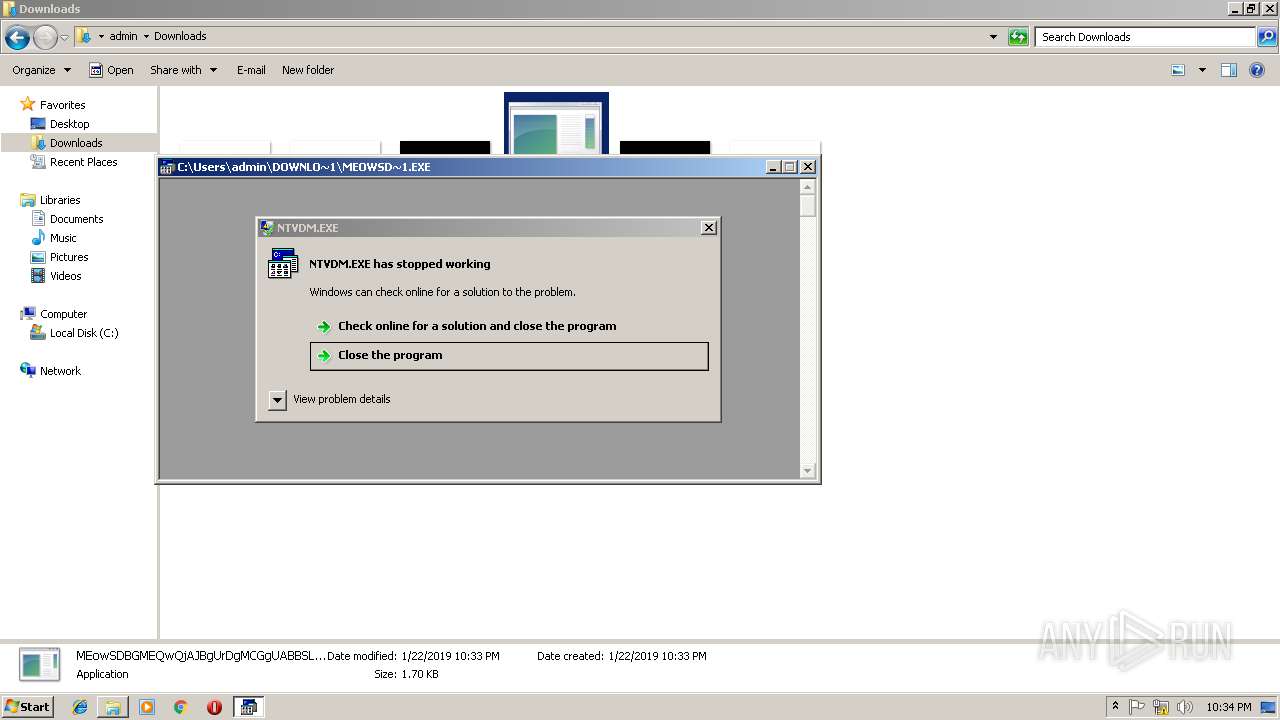Click the Date modified value in details pane

pyautogui.click(x=450, y=656)
